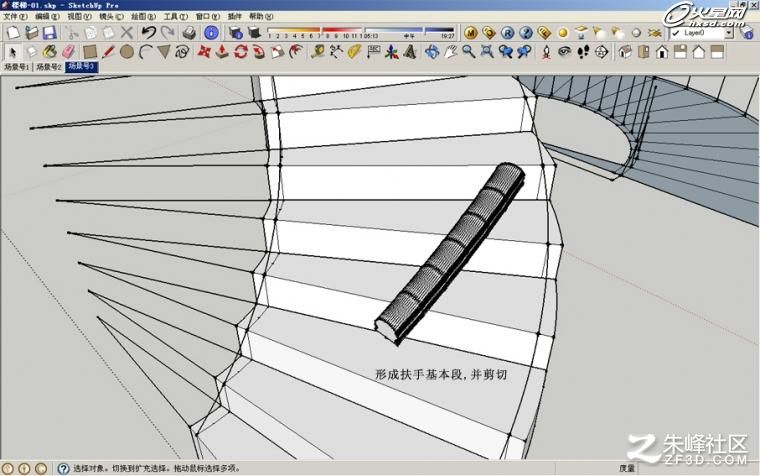Pick the Offset tool
The height and width of the screenshot is (476, 760).
[x=296, y=51]
